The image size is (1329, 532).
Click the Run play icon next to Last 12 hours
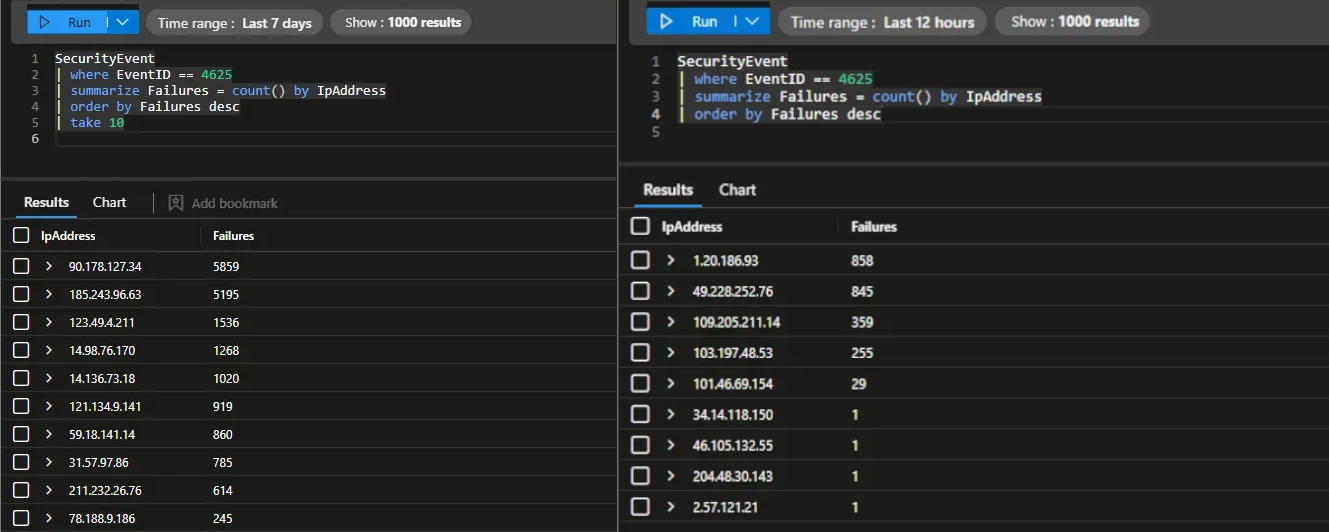[666, 21]
